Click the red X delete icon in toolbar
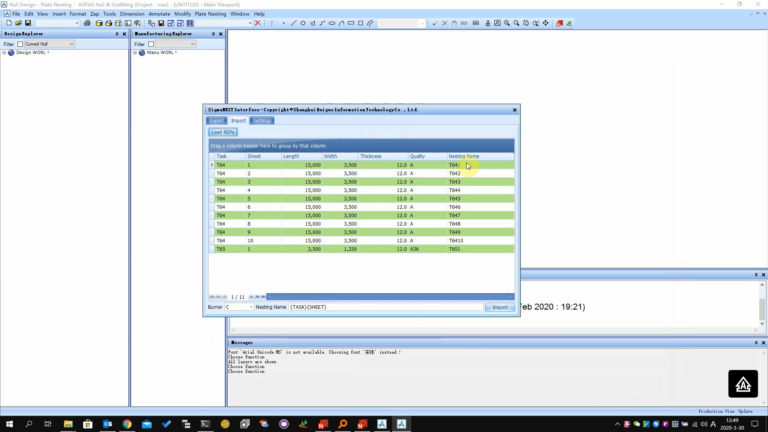Viewport: 768px width, 432px height. [258, 23]
